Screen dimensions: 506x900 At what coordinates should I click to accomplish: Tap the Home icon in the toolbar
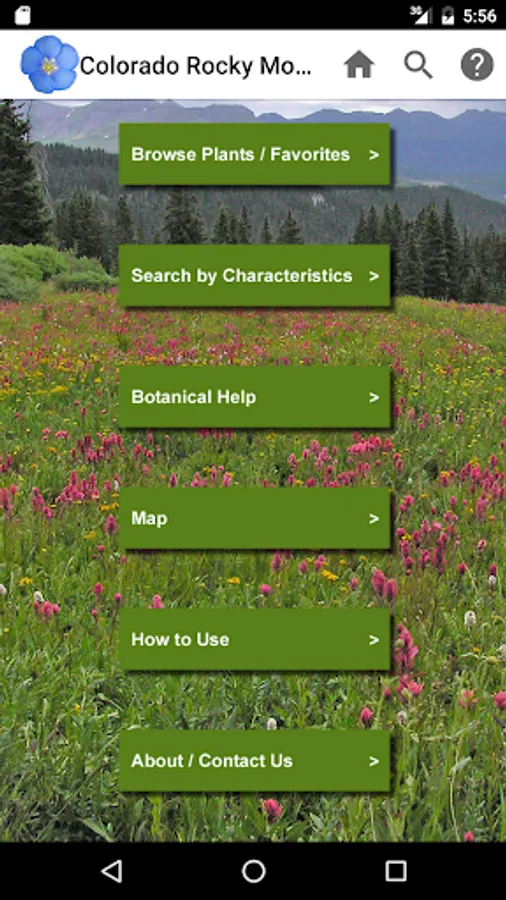coord(359,65)
